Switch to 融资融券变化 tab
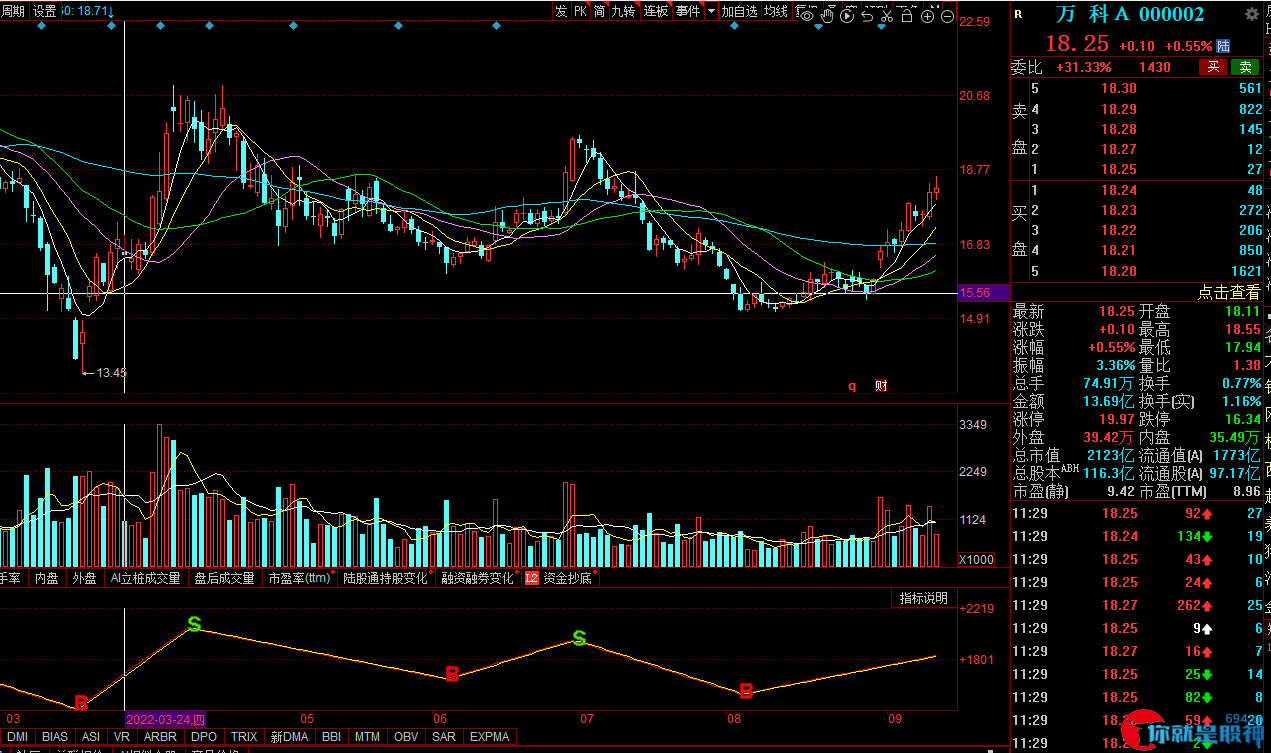Viewport: 1271px width, 753px height. coord(477,578)
